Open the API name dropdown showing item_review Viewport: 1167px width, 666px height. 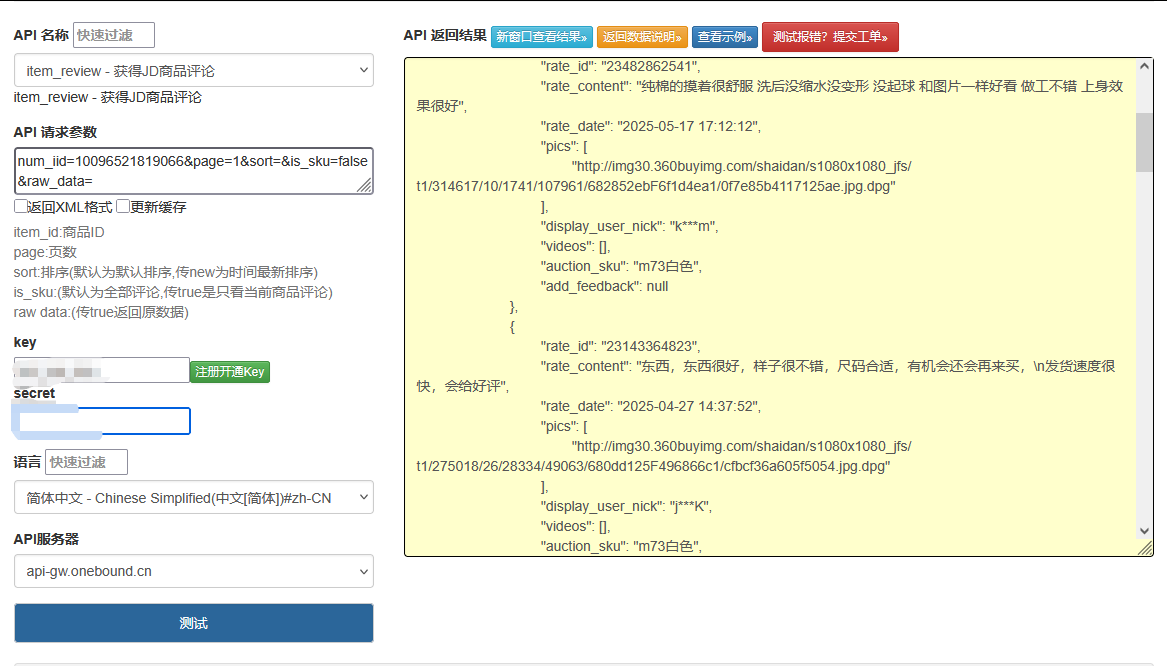[194, 71]
